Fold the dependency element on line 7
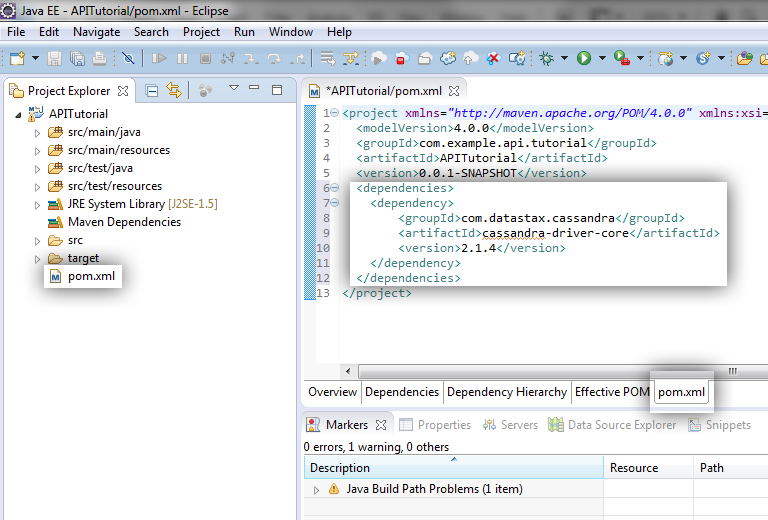The image size is (768, 520). tap(335, 203)
